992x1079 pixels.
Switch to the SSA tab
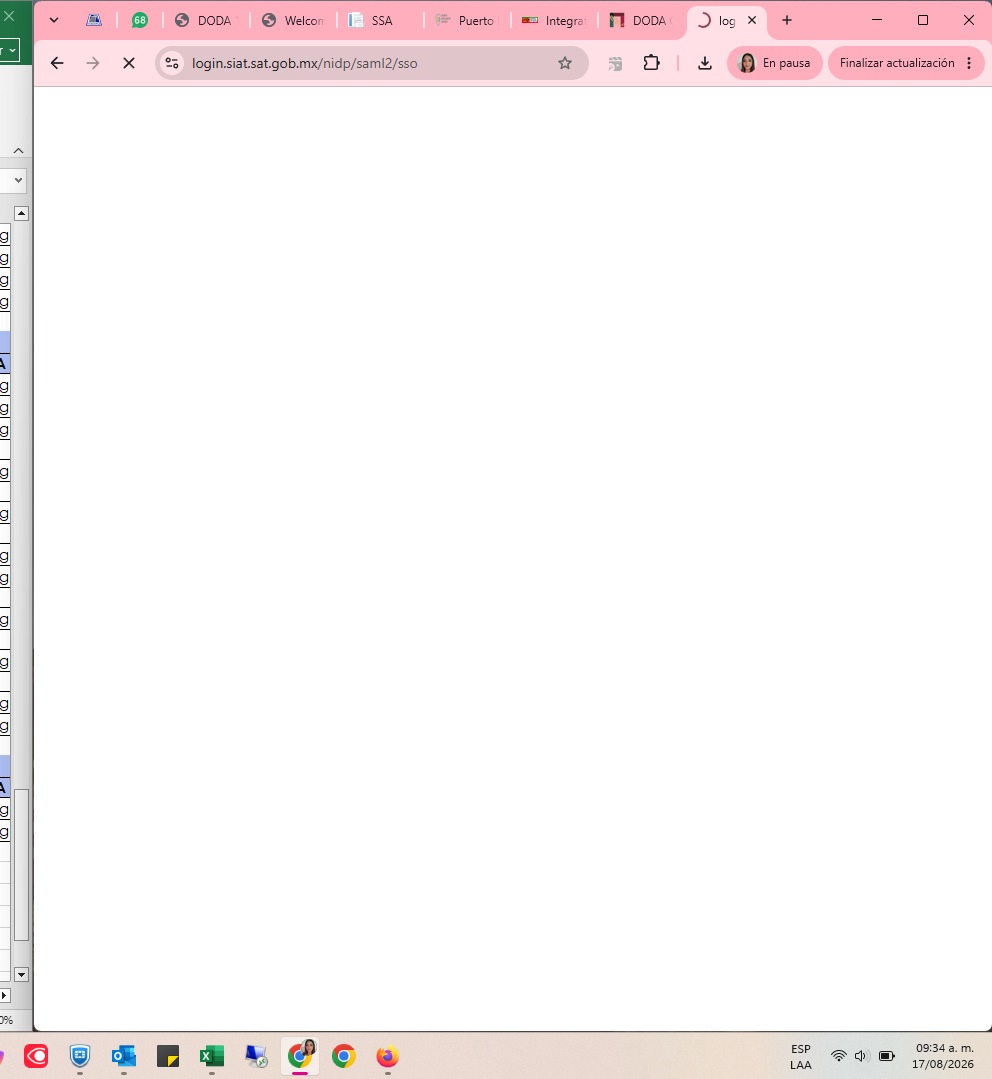pos(380,21)
